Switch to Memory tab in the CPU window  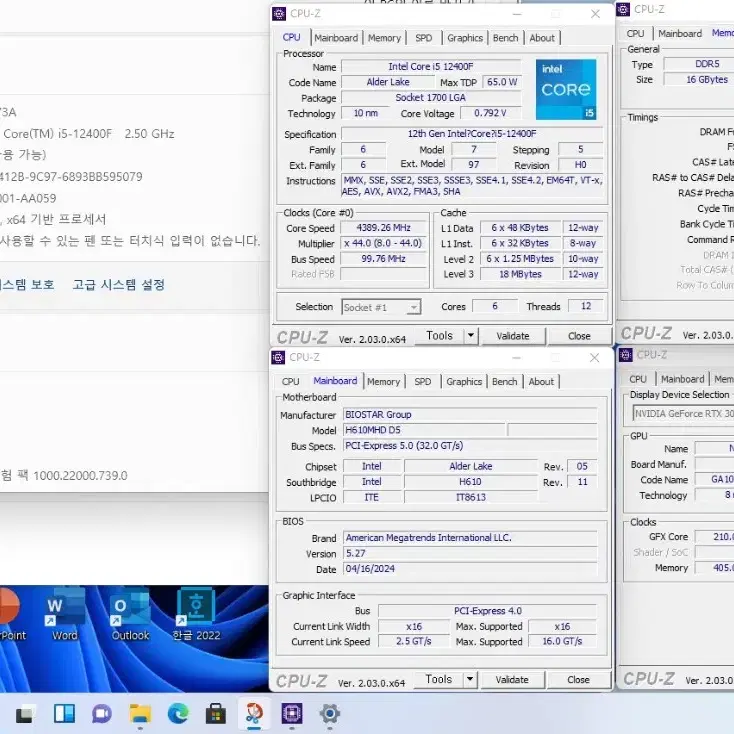[x=384, y=38]
